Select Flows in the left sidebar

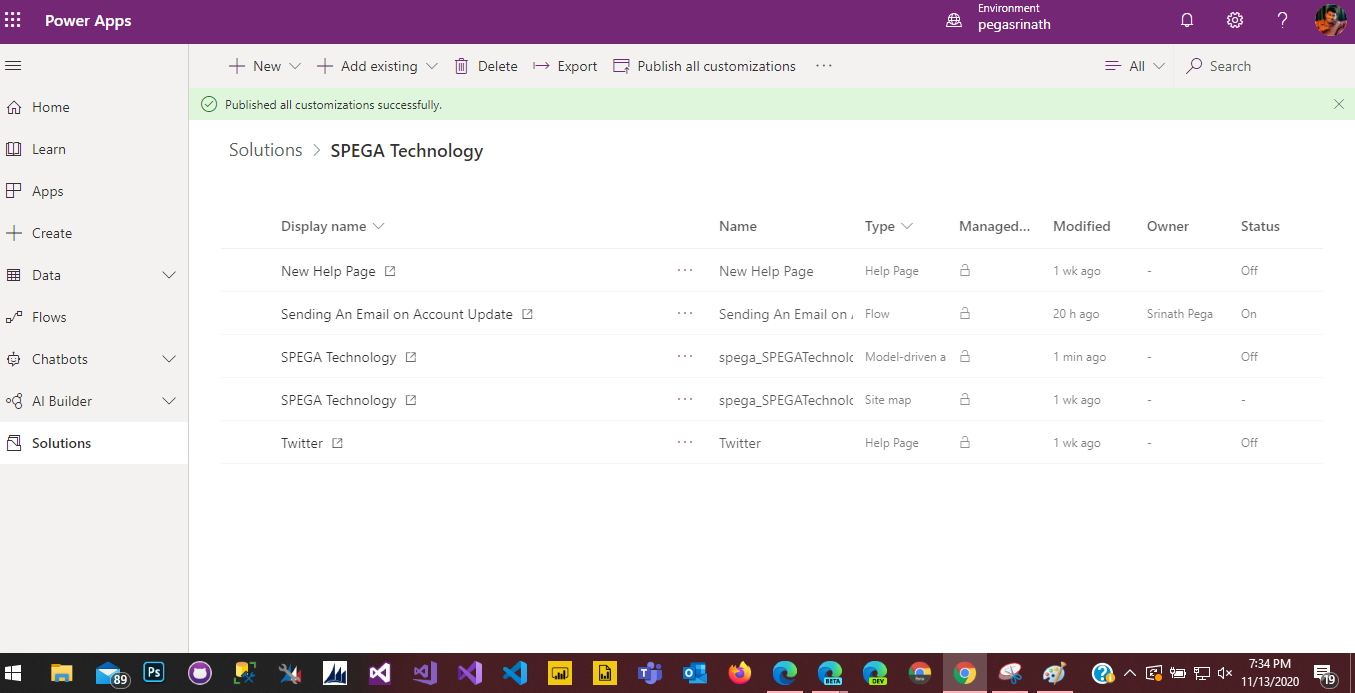click(x=49, y=317)
